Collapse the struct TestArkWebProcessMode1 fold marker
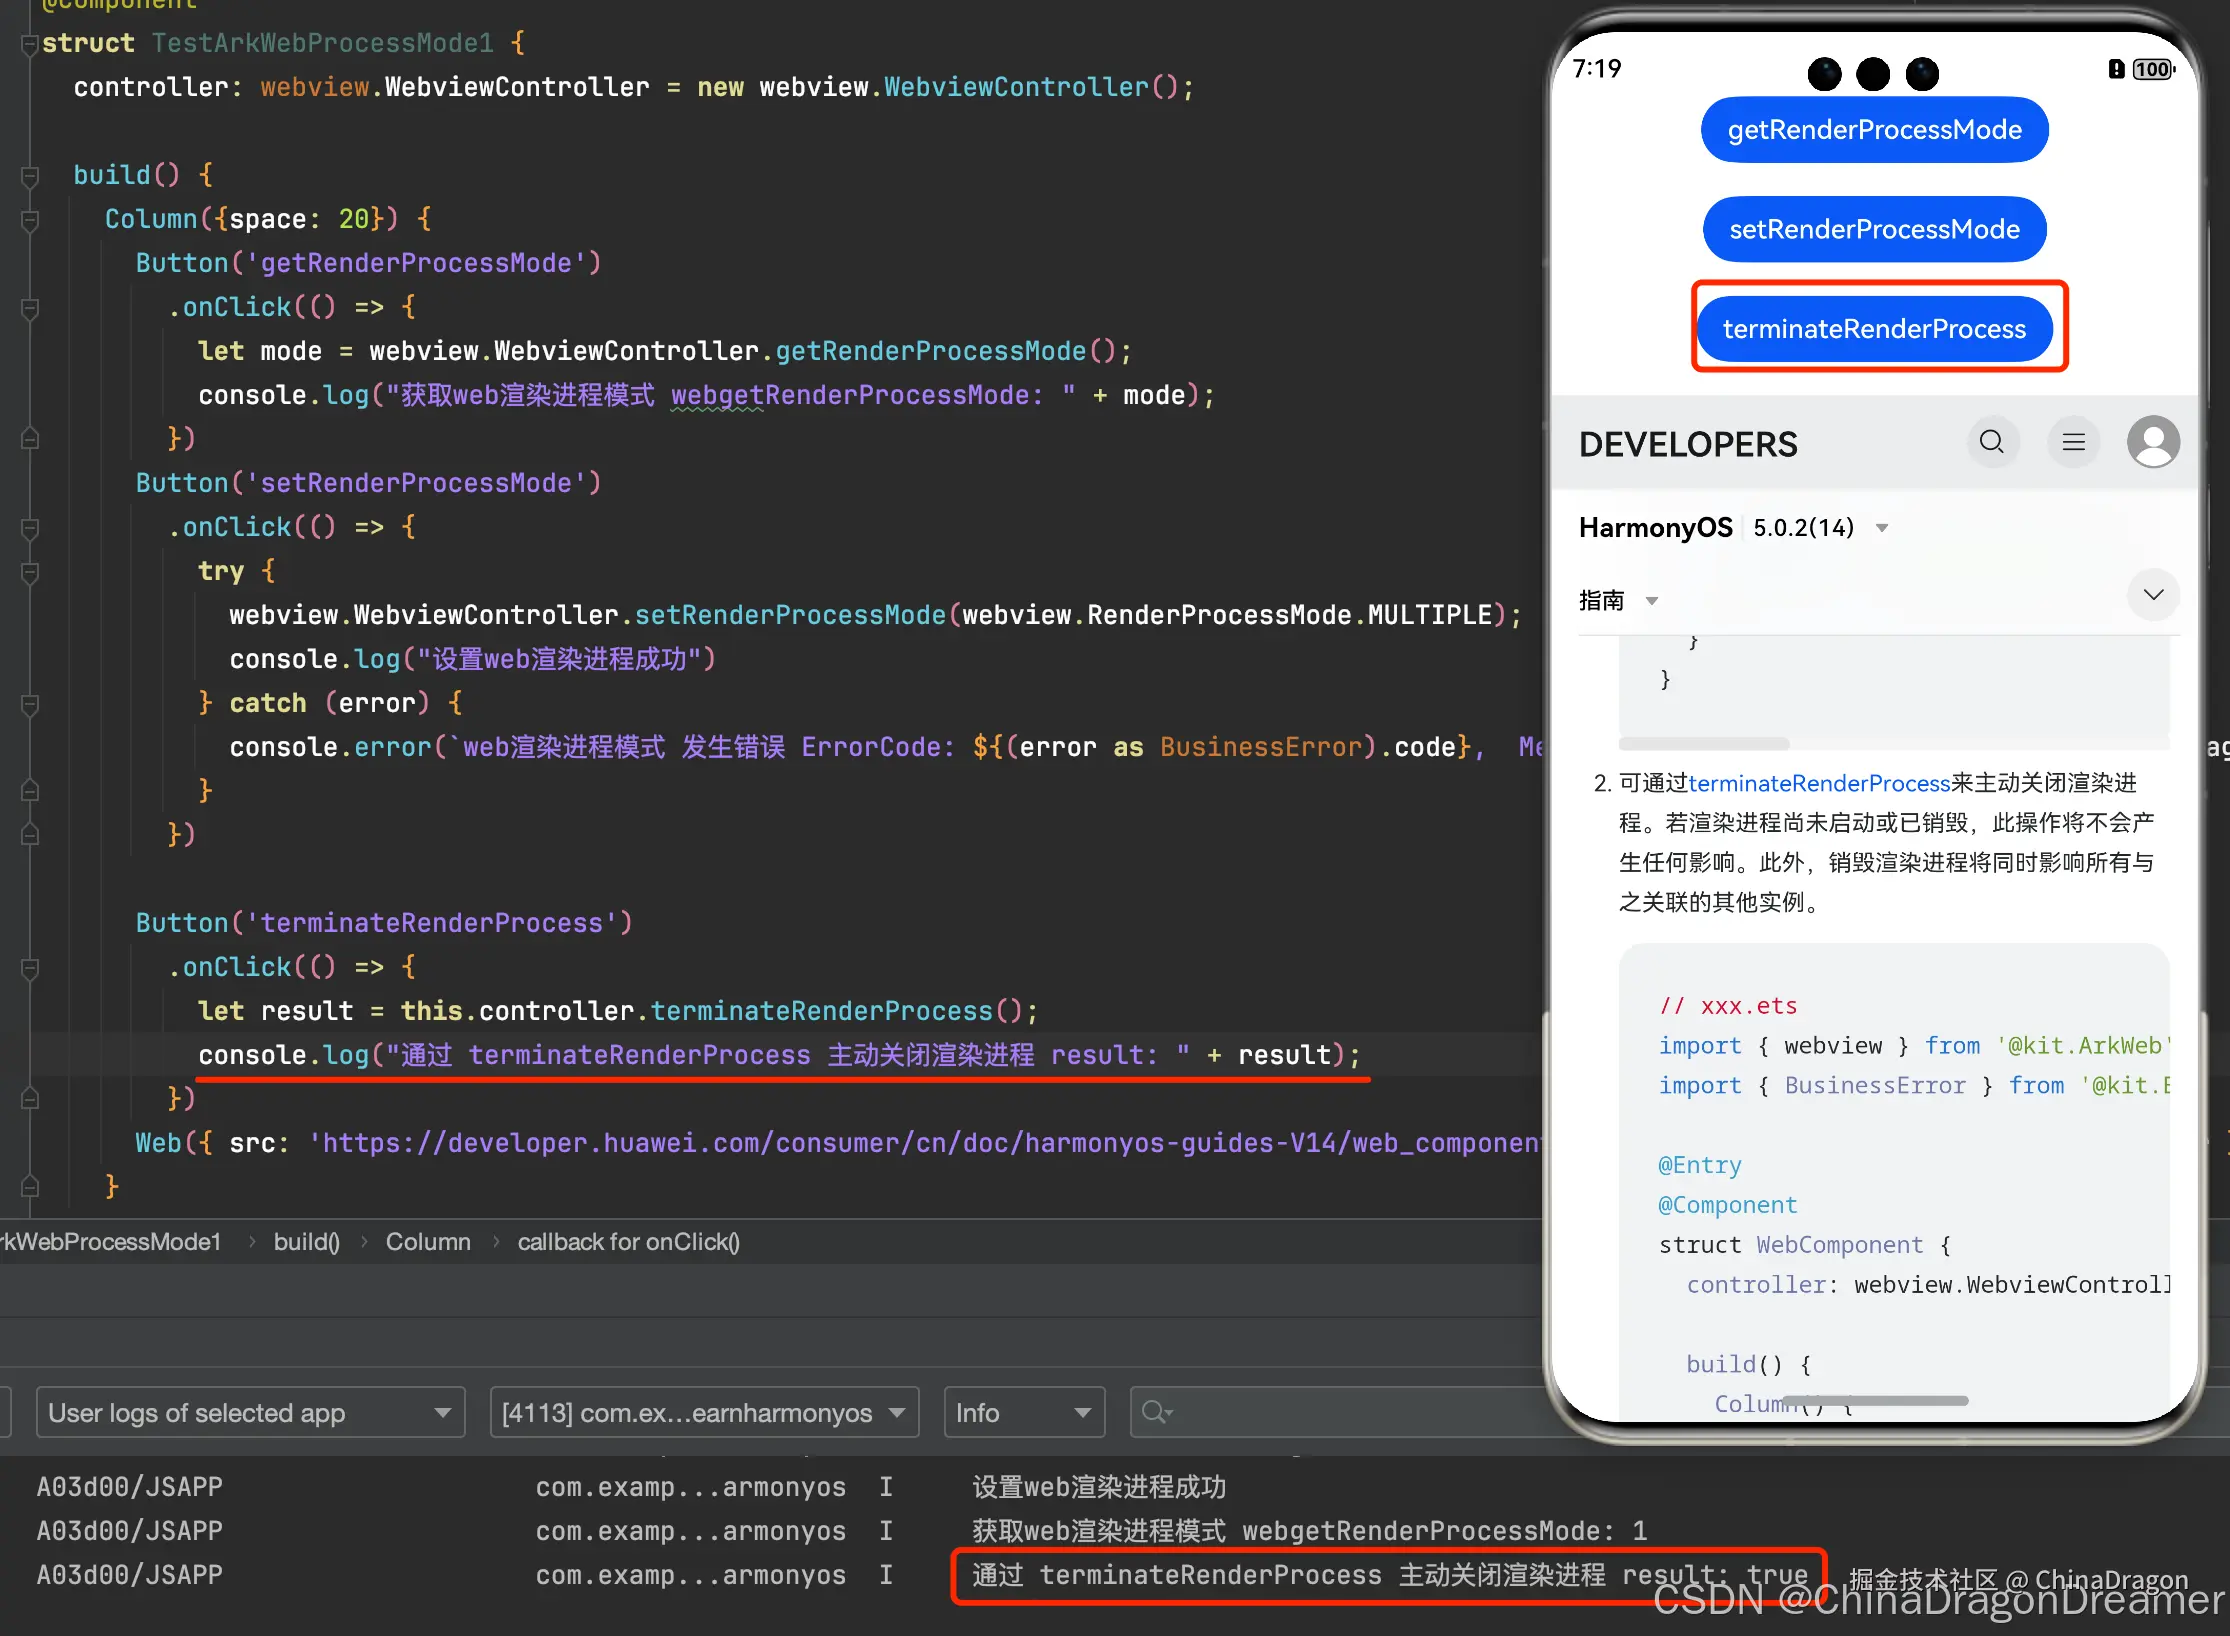Viewport: 2230px width, 1636px height. tap(29, 44)
